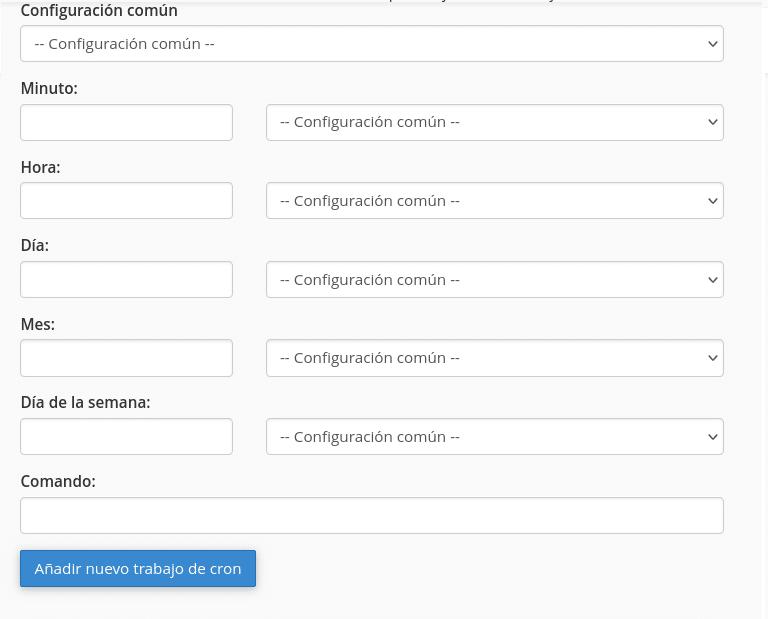Open the common settings dropdown beside Mes
The width and height of the screenshot is (768, 619).
pos(494,358)
